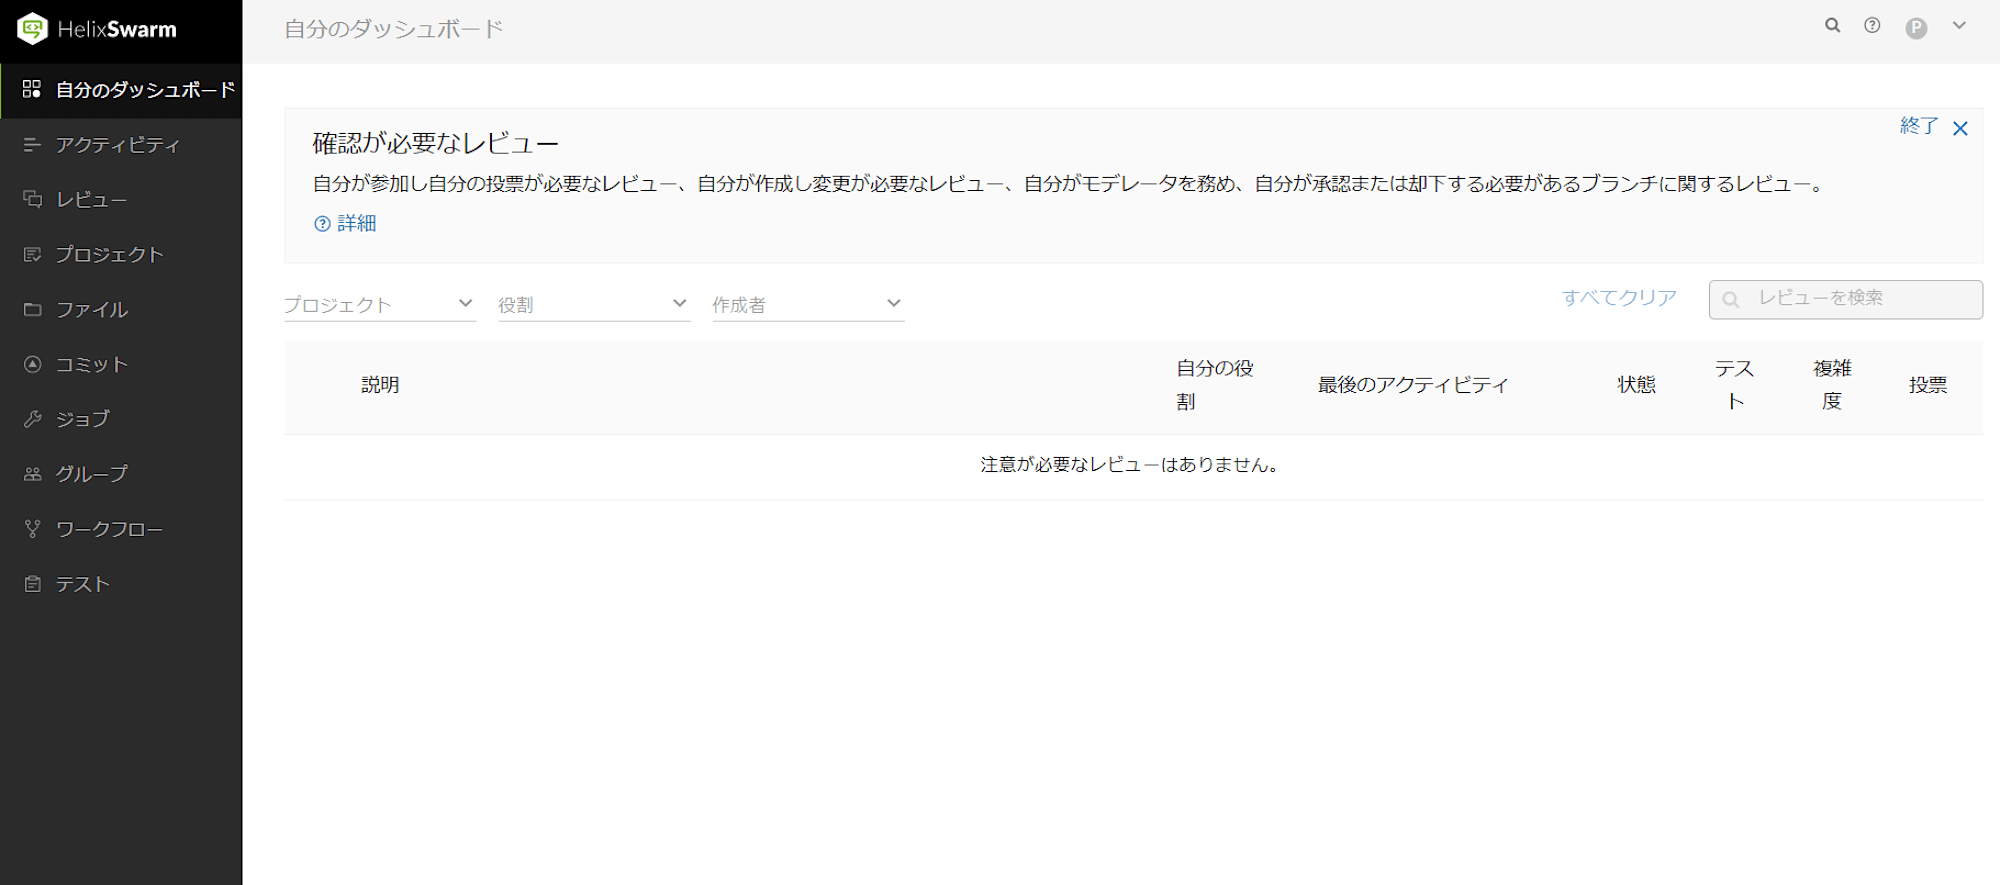The width and height of the screenshot is (2000, 885).
Task: Click the dashboard grid icon in sidebar
Action: coord(32,89)
